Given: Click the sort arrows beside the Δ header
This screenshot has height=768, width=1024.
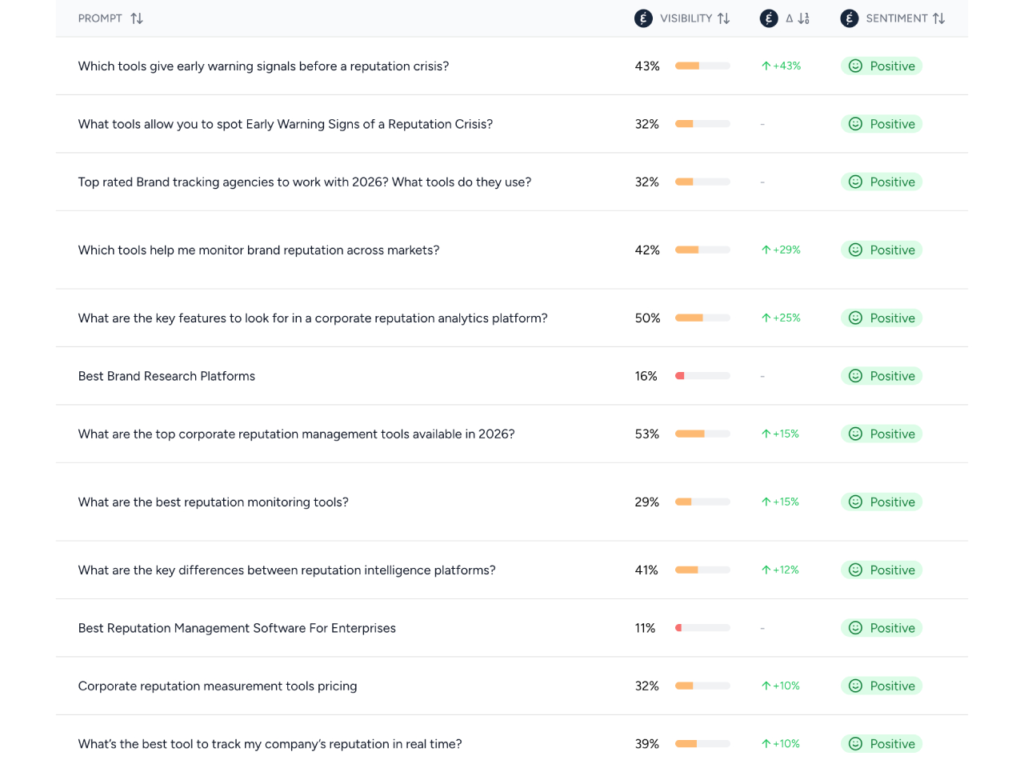Looking at the screenshot, I should coord(803,18).
